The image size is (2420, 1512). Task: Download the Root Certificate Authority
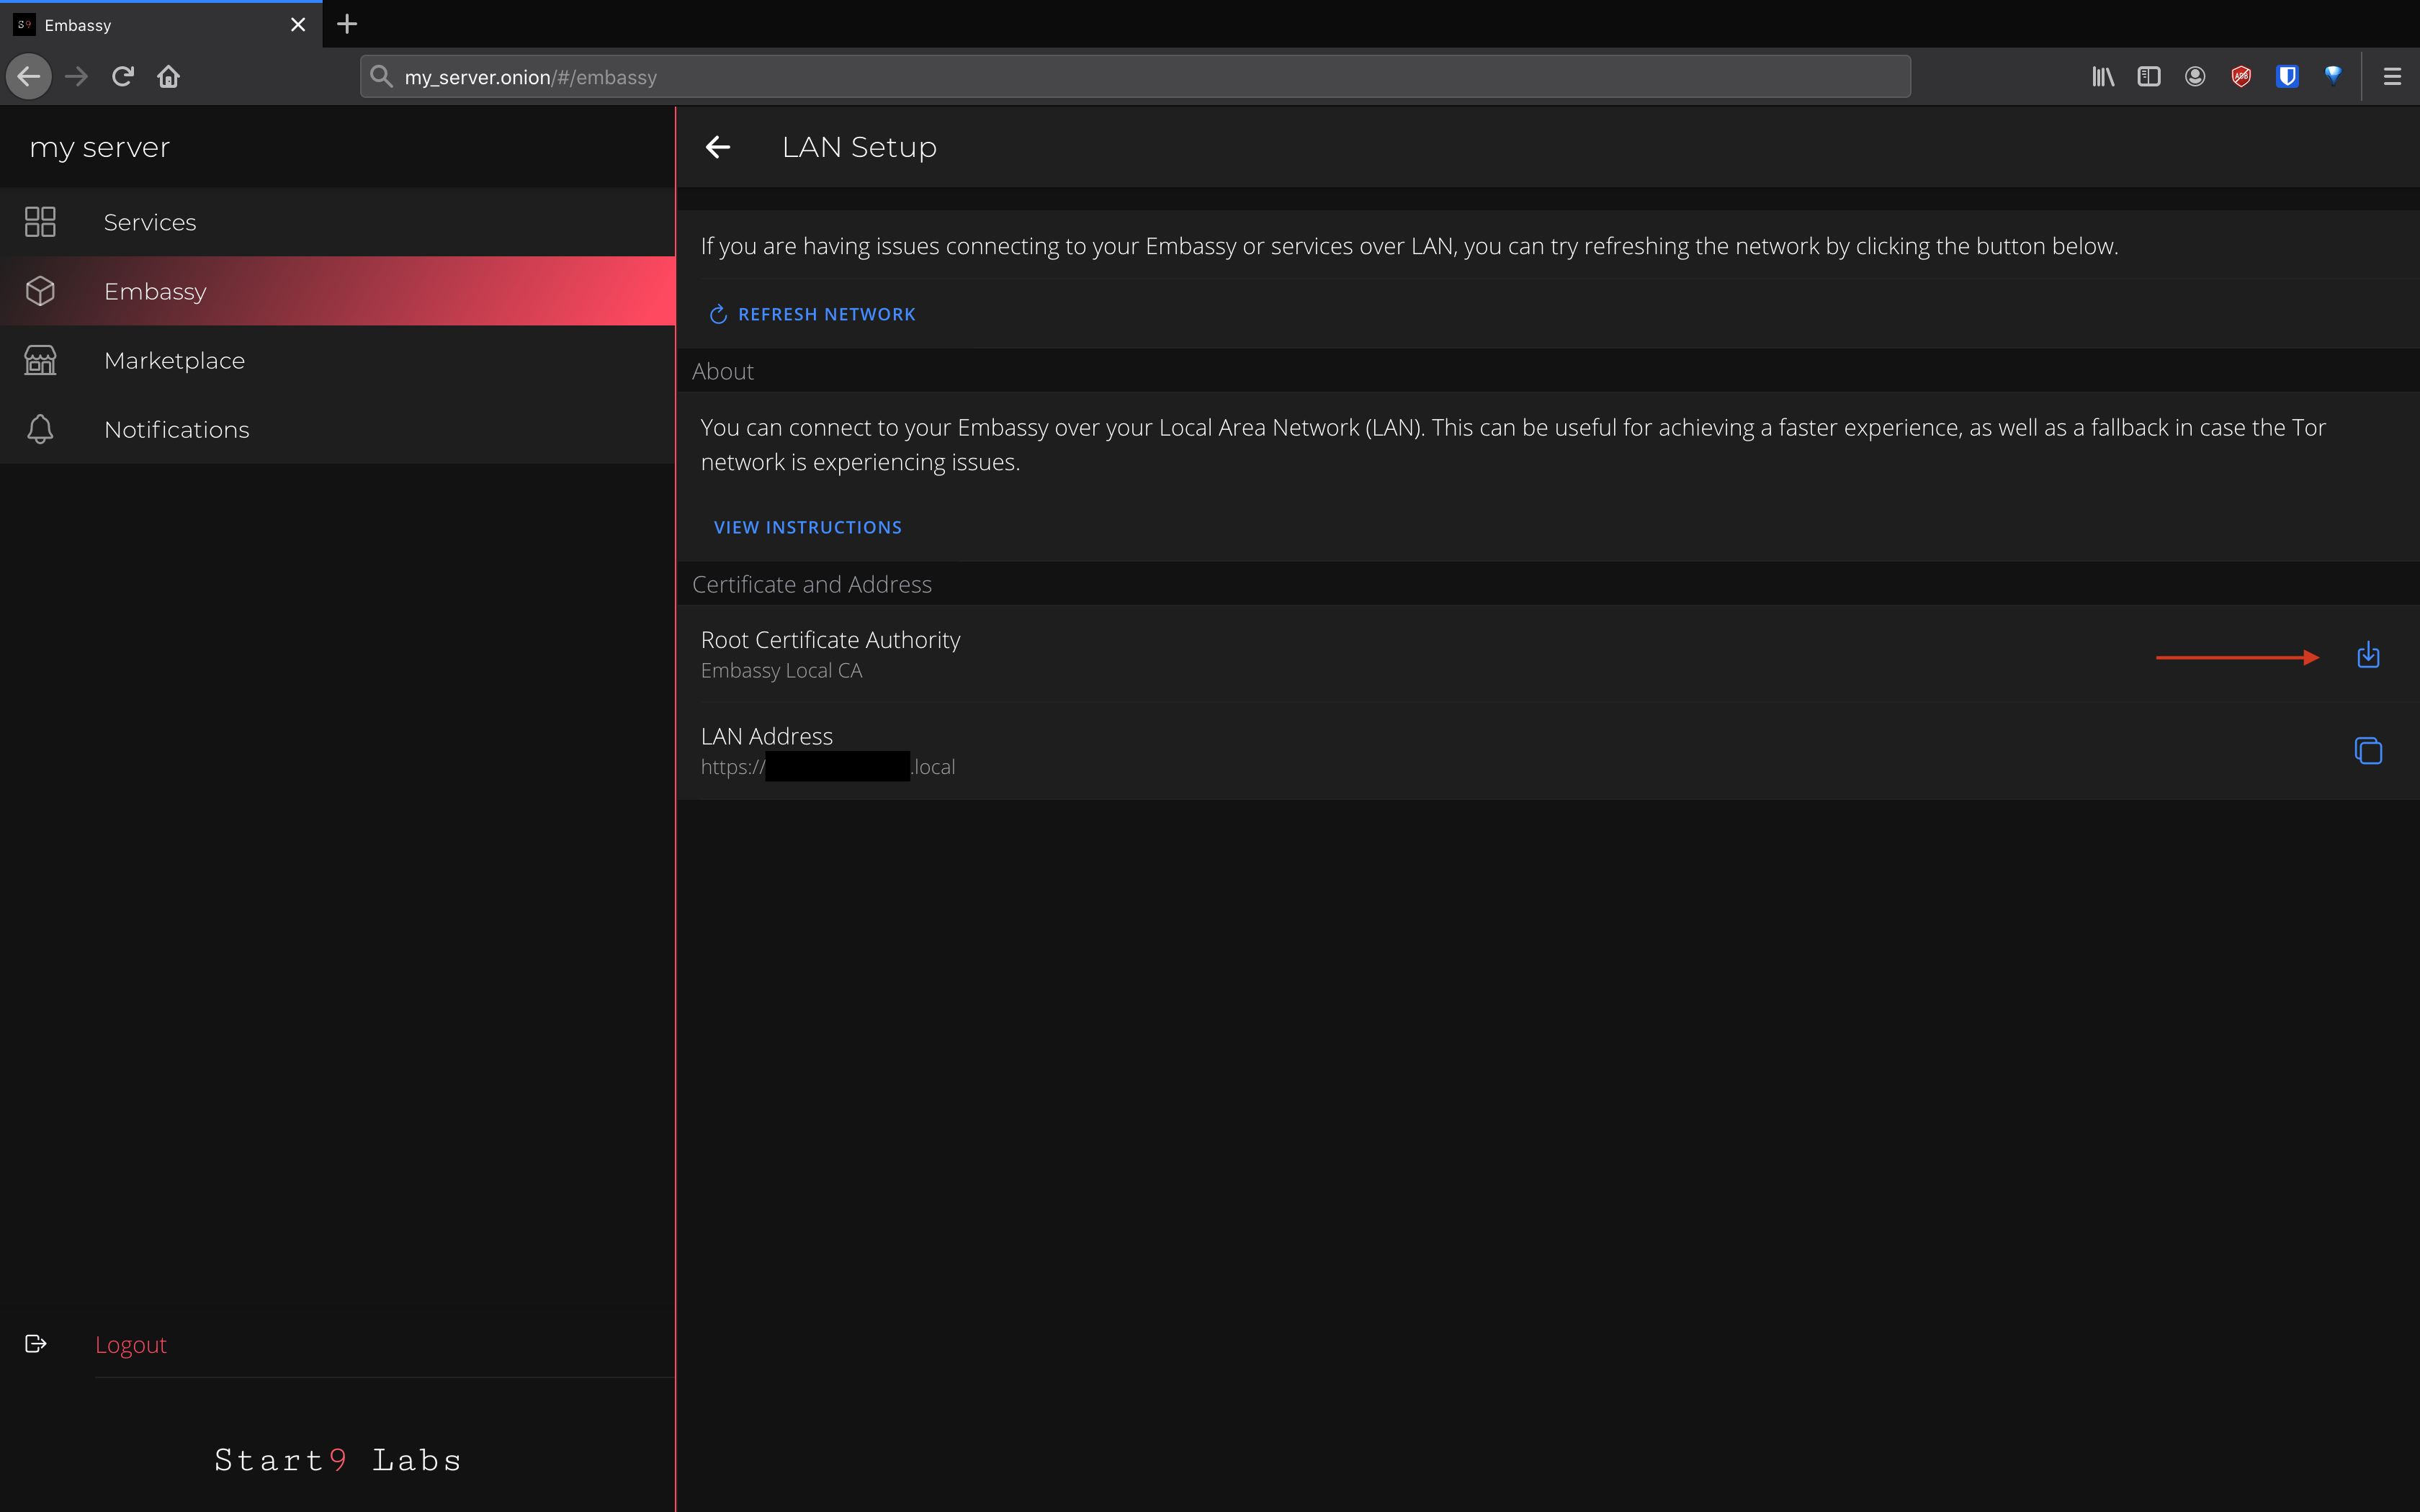(x=2367, y=655)
